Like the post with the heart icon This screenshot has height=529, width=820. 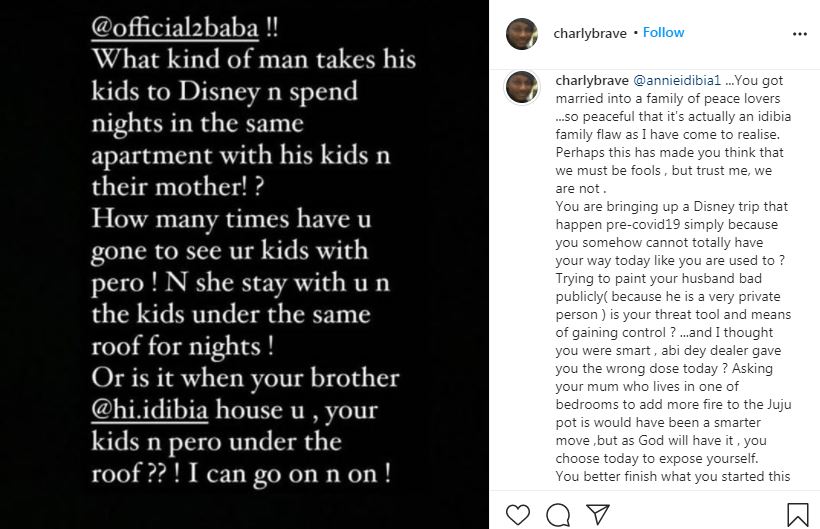[516, 514]
